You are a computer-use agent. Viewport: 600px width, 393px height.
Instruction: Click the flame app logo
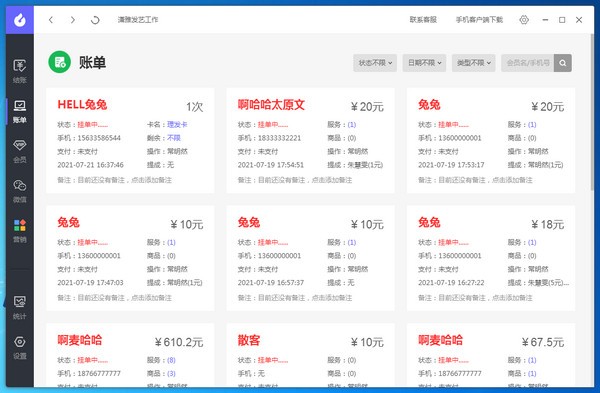[x=20, y=20]
